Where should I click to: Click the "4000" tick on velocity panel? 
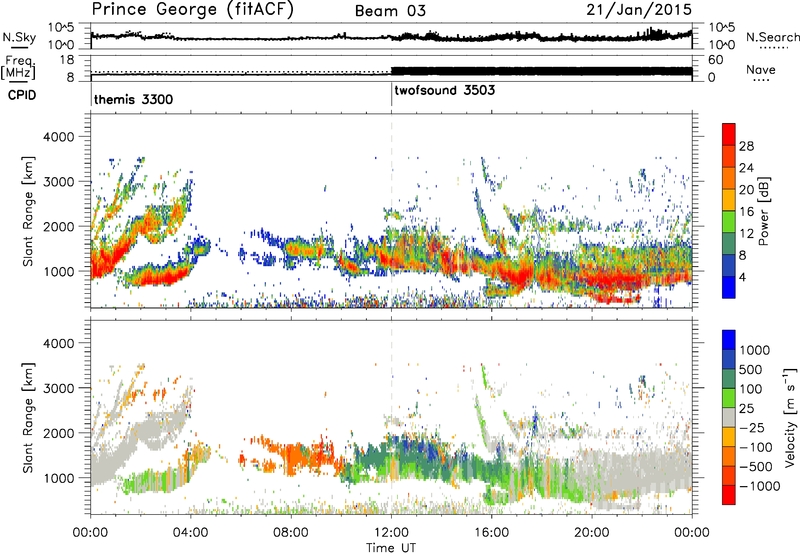(x=58, y=343)
